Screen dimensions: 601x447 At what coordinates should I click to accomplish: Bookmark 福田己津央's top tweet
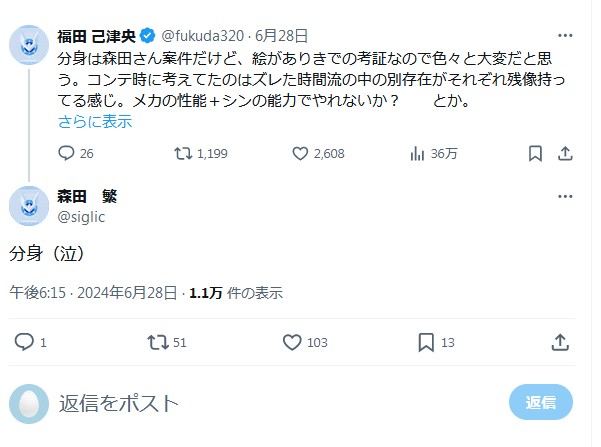533,153
